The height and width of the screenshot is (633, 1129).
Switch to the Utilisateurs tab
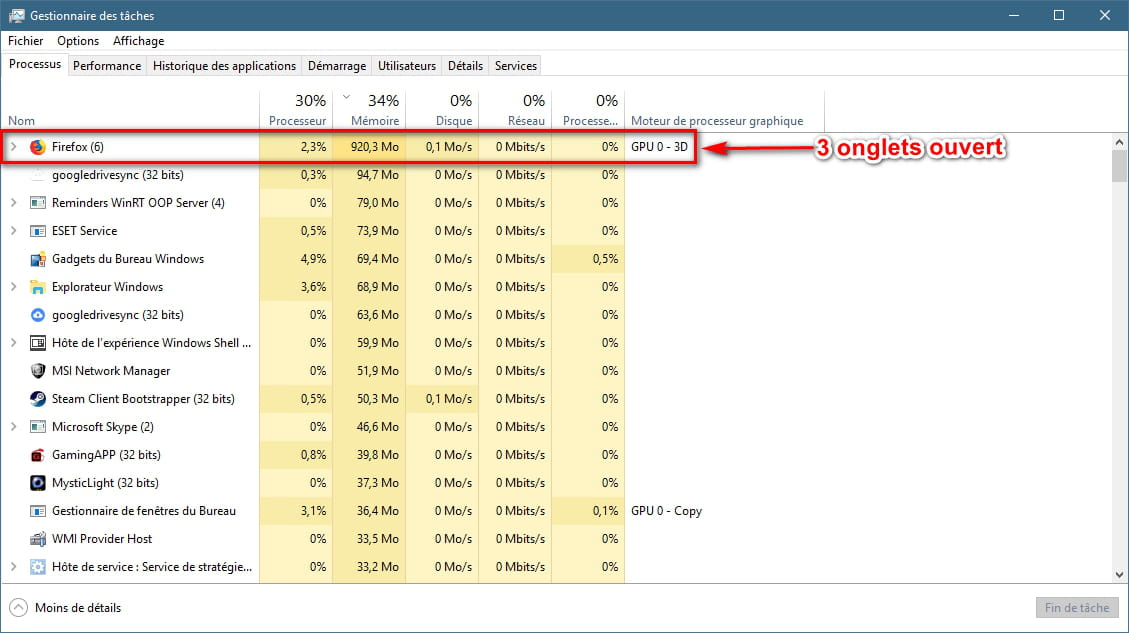407,66
